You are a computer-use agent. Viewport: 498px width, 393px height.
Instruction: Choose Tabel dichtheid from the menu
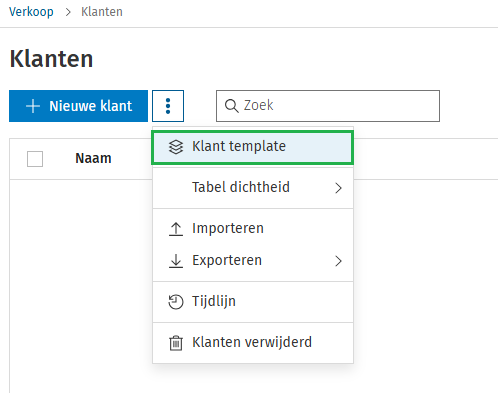(x=253, y=188)
